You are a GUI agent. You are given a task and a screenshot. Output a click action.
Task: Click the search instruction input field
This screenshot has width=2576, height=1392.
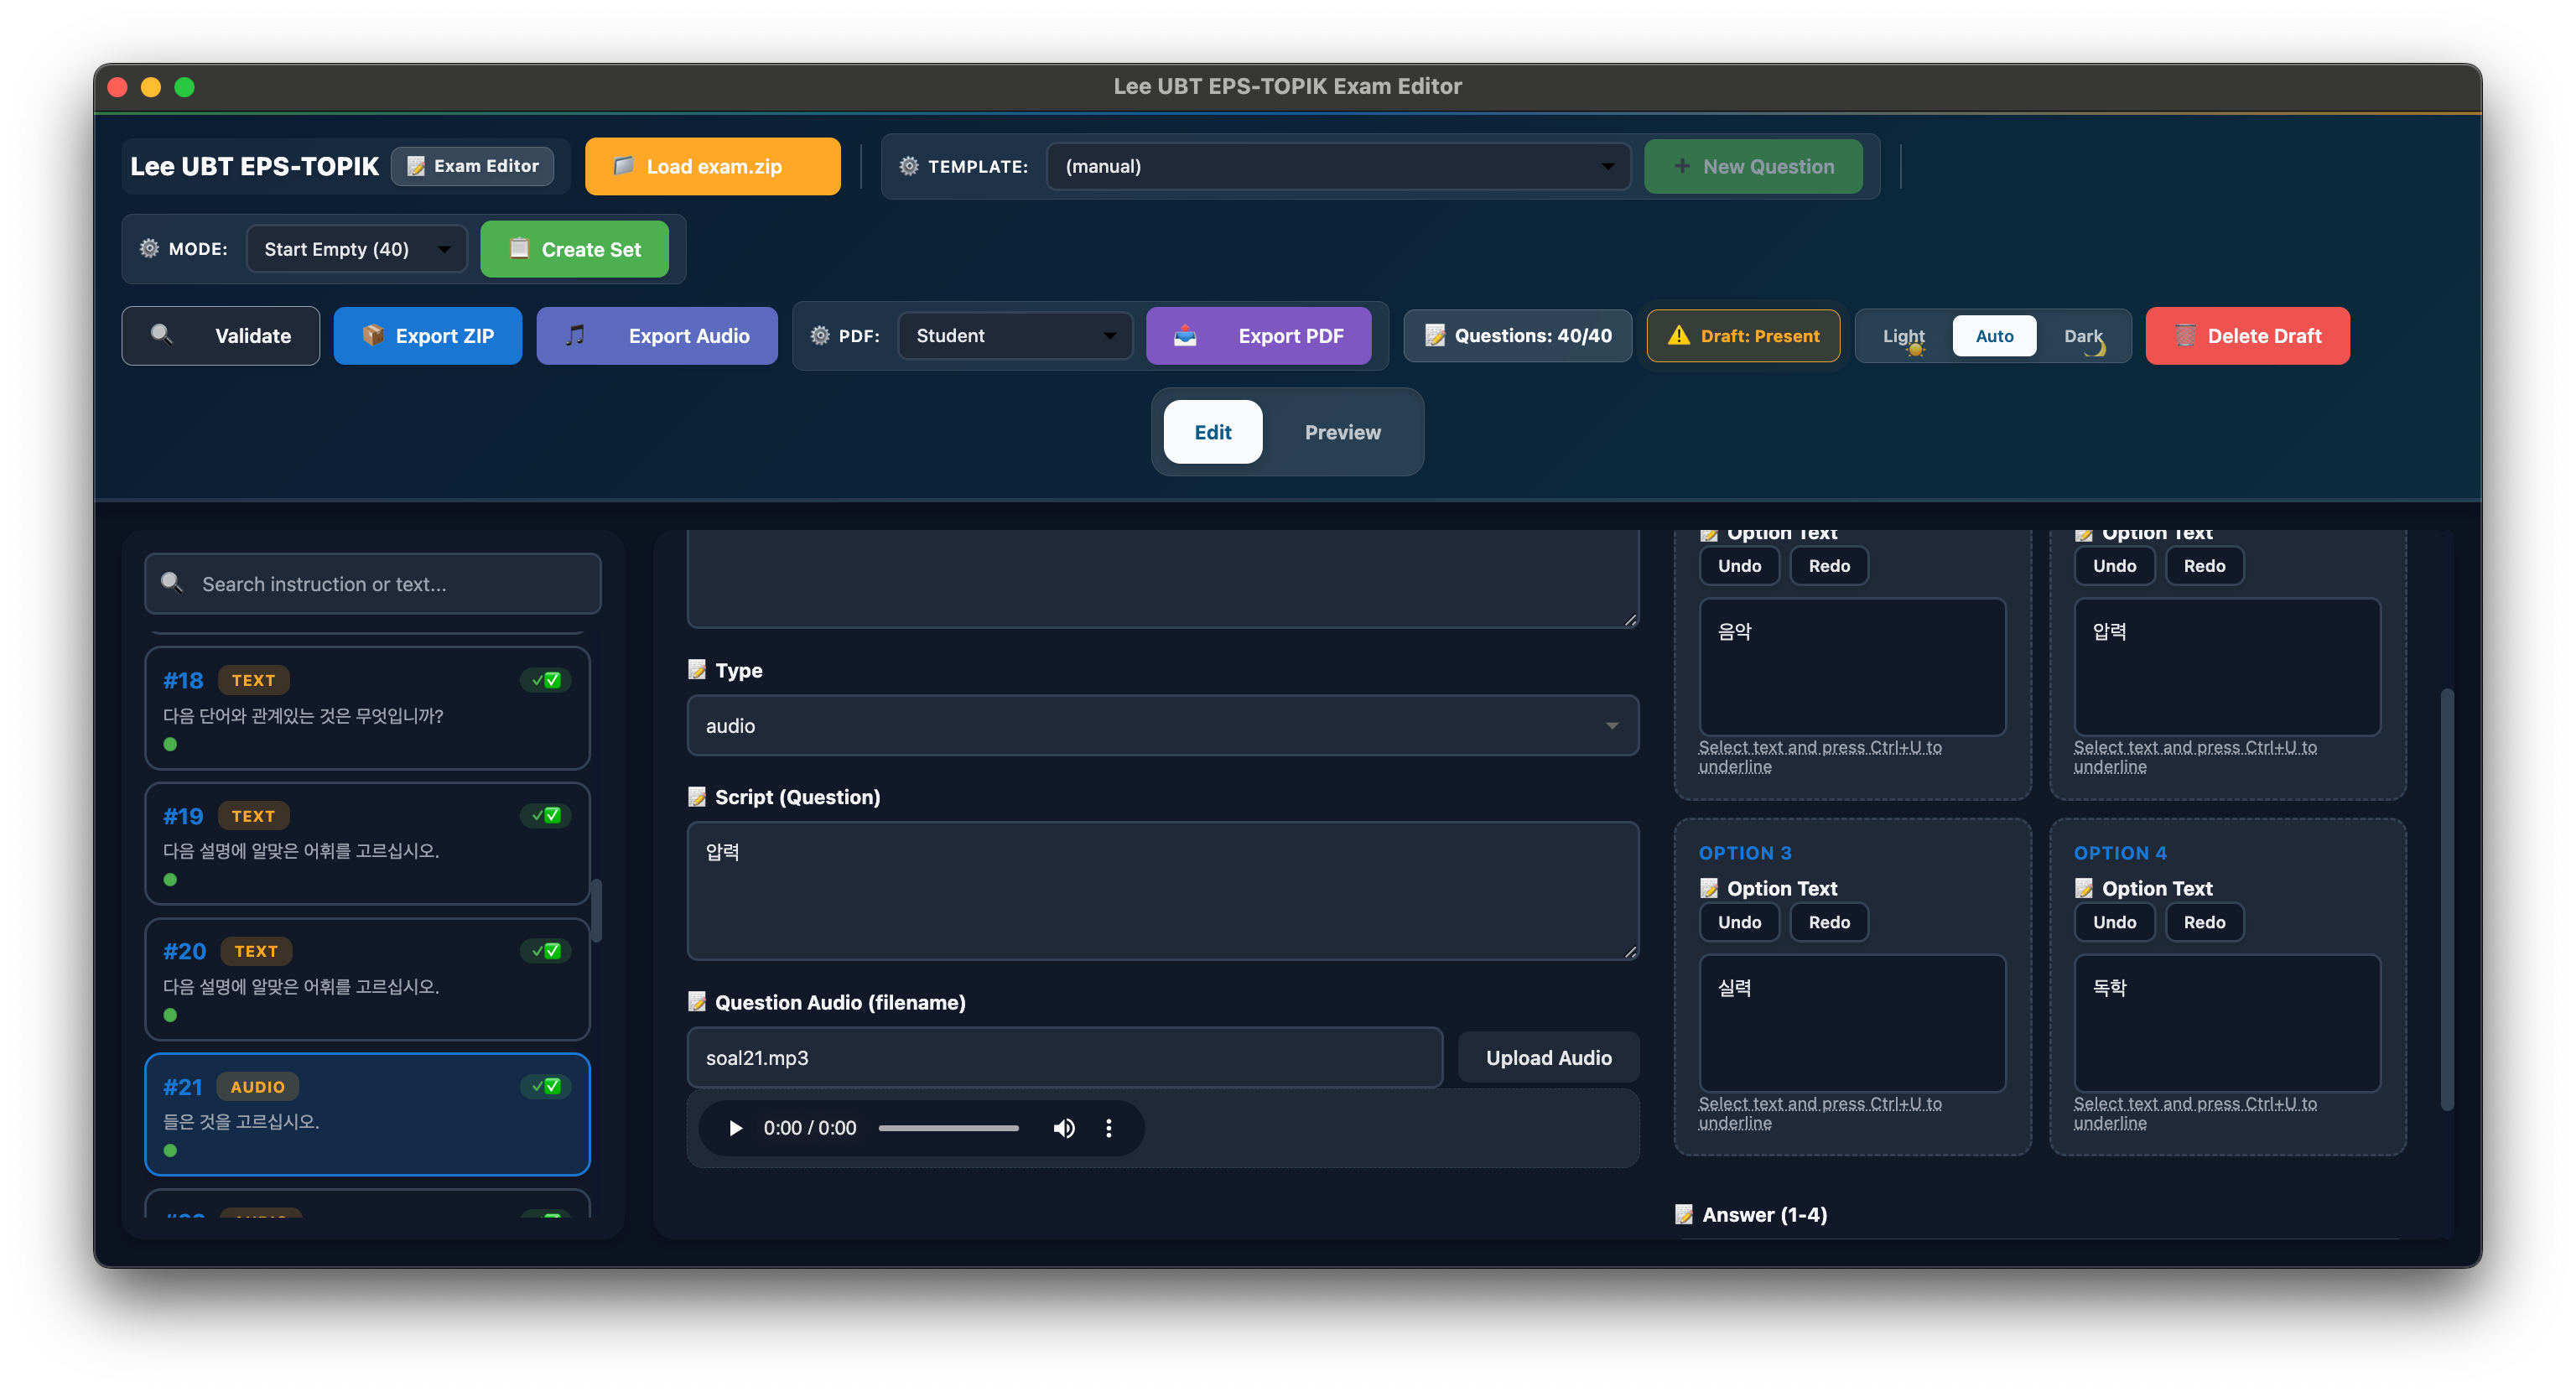point(372,583)
